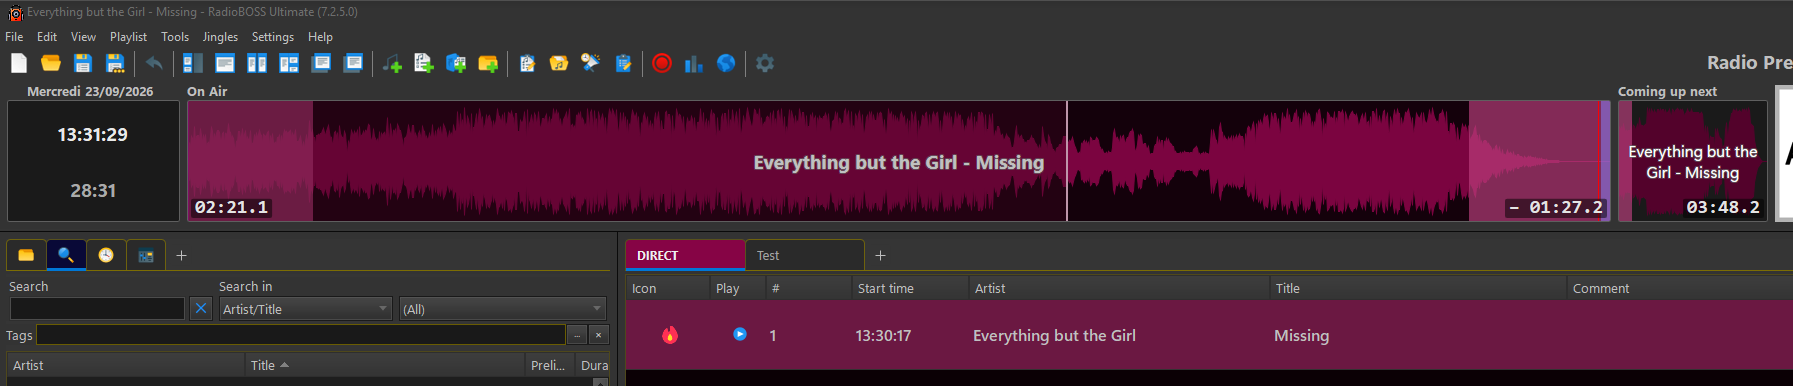Clear tags with the small x button
This screenshot has height=386, width=1793.
pos(599,335)
